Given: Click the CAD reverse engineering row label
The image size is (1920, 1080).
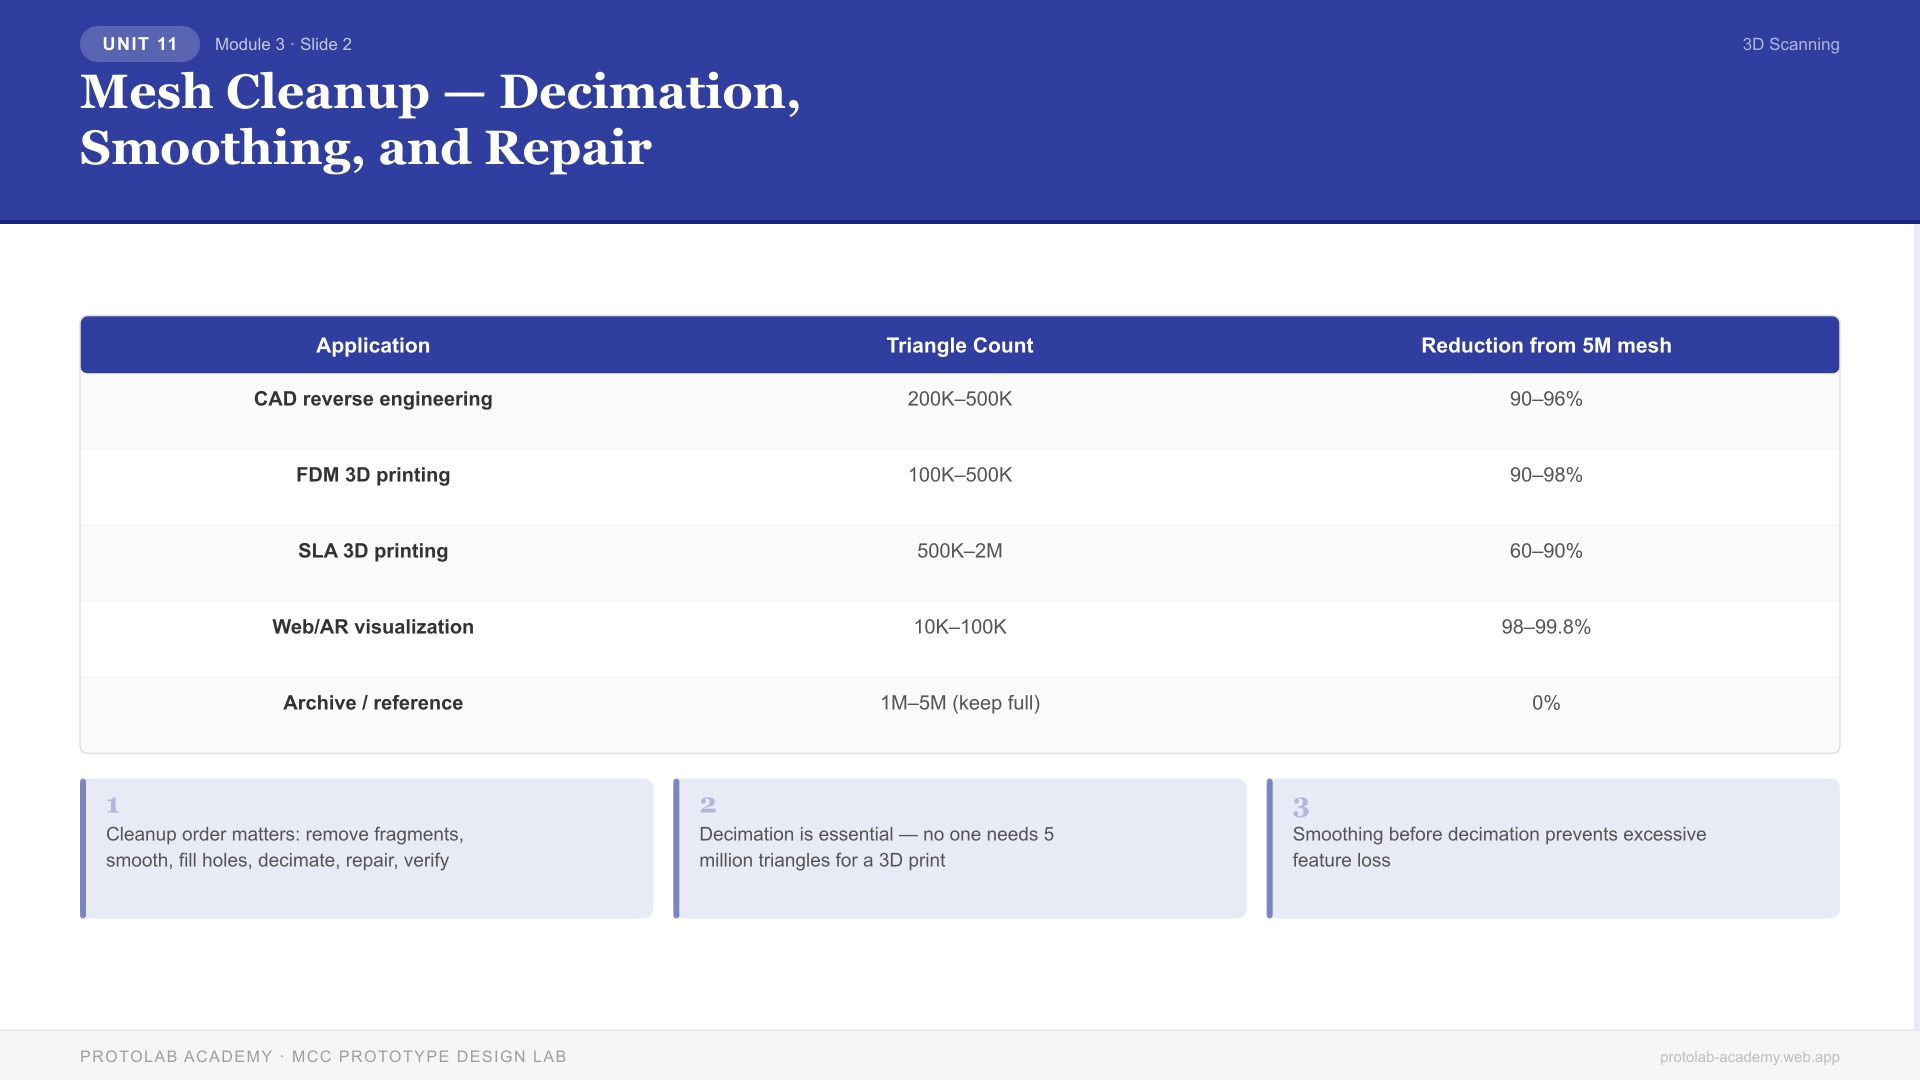Looking at the screenshot, I should click(373, 399).
